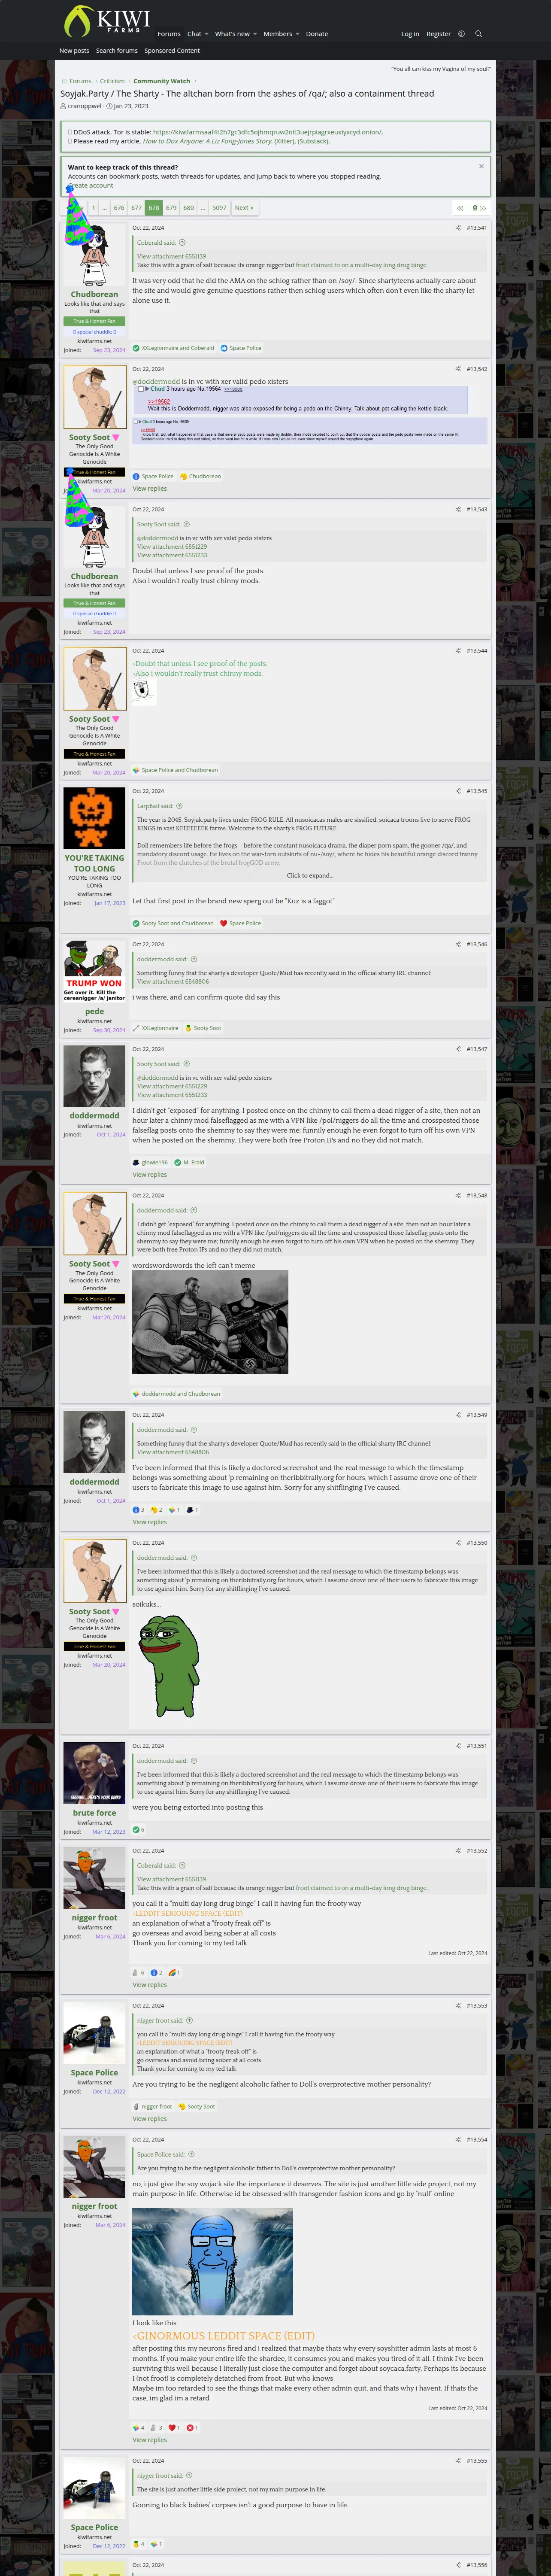This screenshot has height=2576, width=551.
Task: Share post #13,554 using the share icon
Action: (458, 2140)
